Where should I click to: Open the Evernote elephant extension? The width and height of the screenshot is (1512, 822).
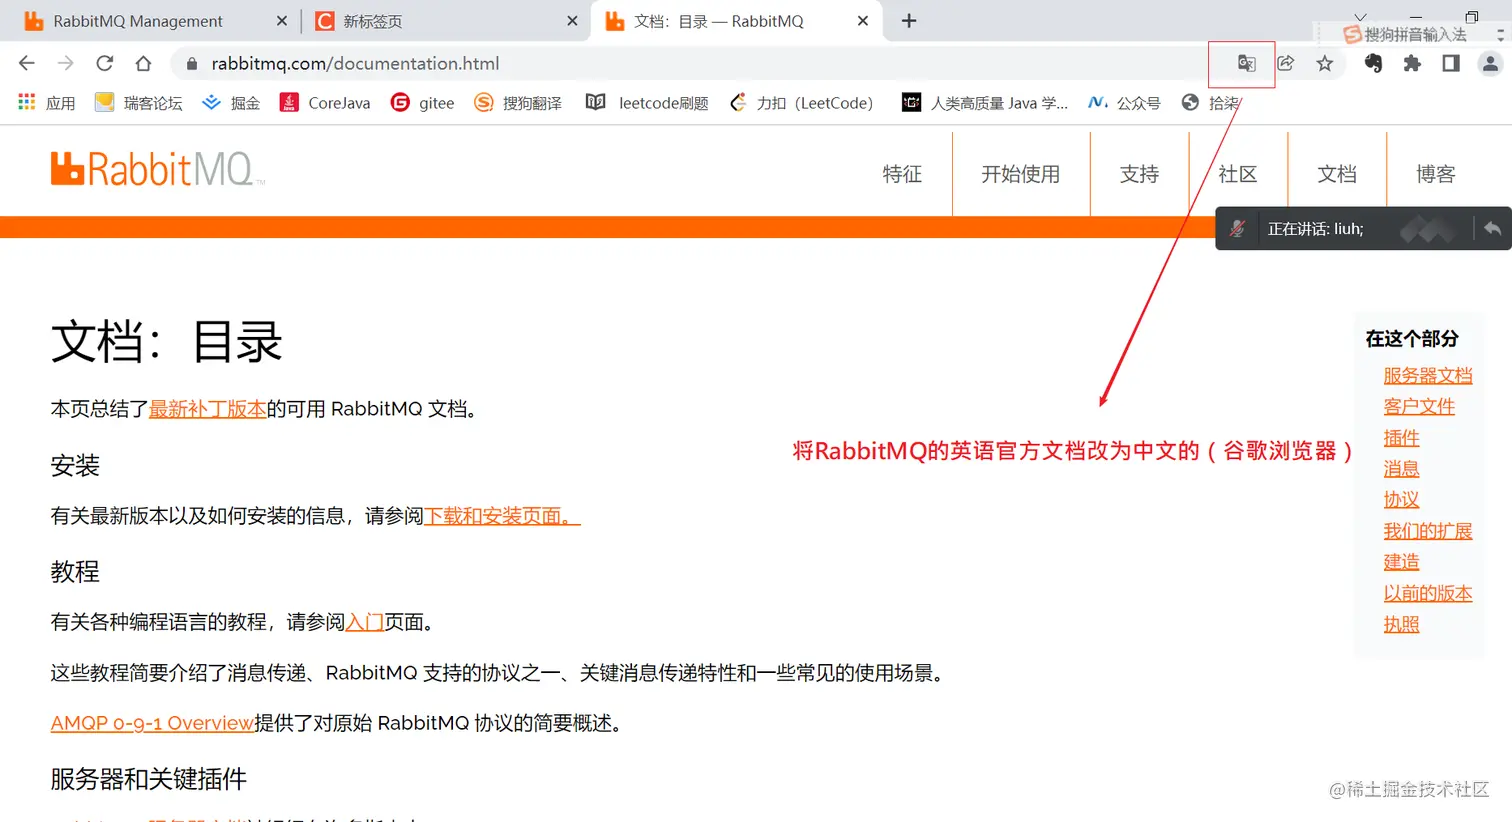click(1373, 63)
